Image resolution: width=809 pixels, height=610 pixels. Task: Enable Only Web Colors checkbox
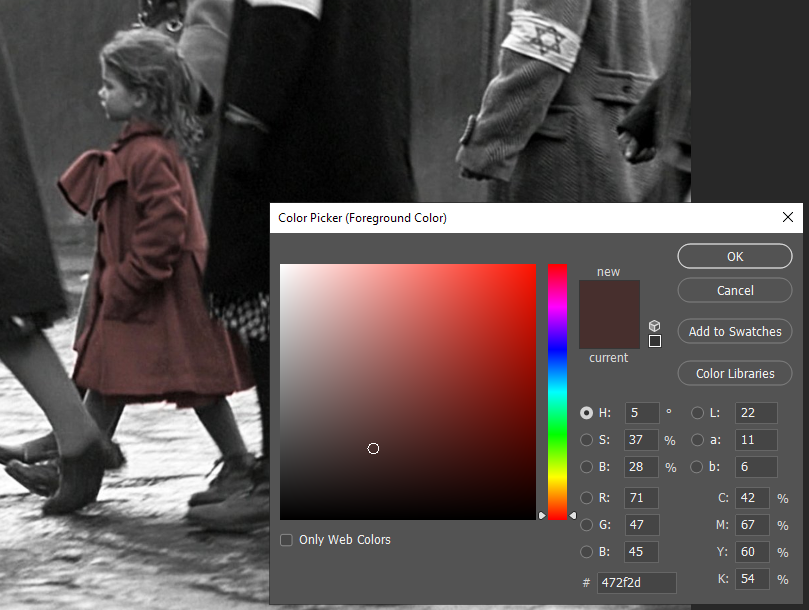pyautogui.click(x=286, y=540)
